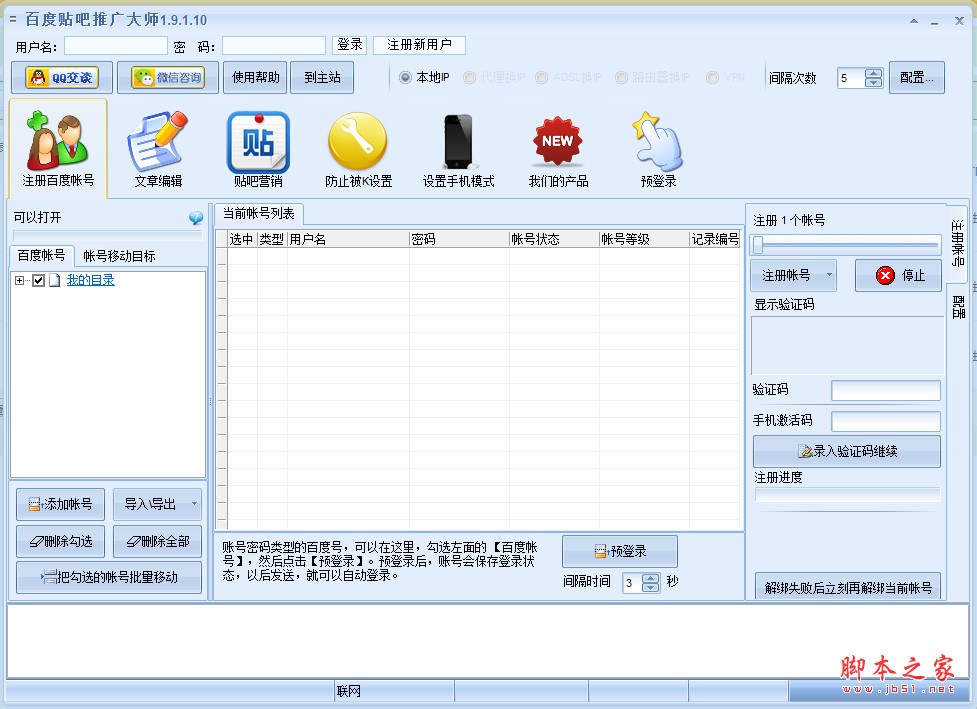Screen dimensions: 977x709
Task: Select the 本地IP radio button
Action: 406,77
